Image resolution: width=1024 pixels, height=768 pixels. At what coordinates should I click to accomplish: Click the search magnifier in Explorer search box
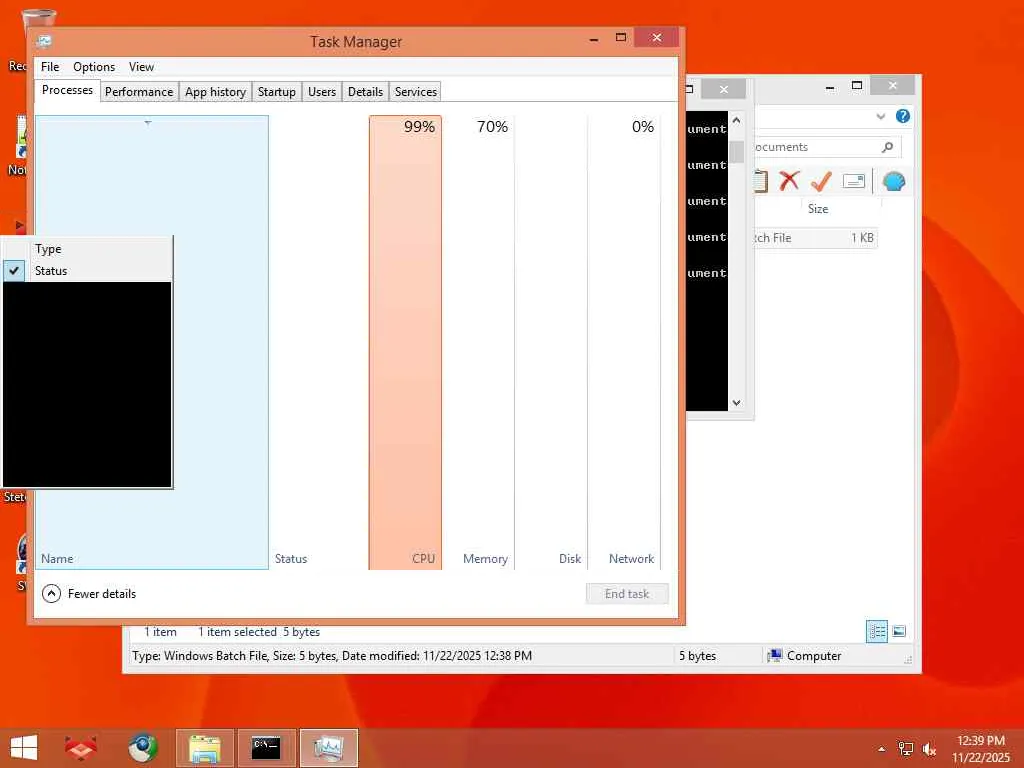pos(887,147)
